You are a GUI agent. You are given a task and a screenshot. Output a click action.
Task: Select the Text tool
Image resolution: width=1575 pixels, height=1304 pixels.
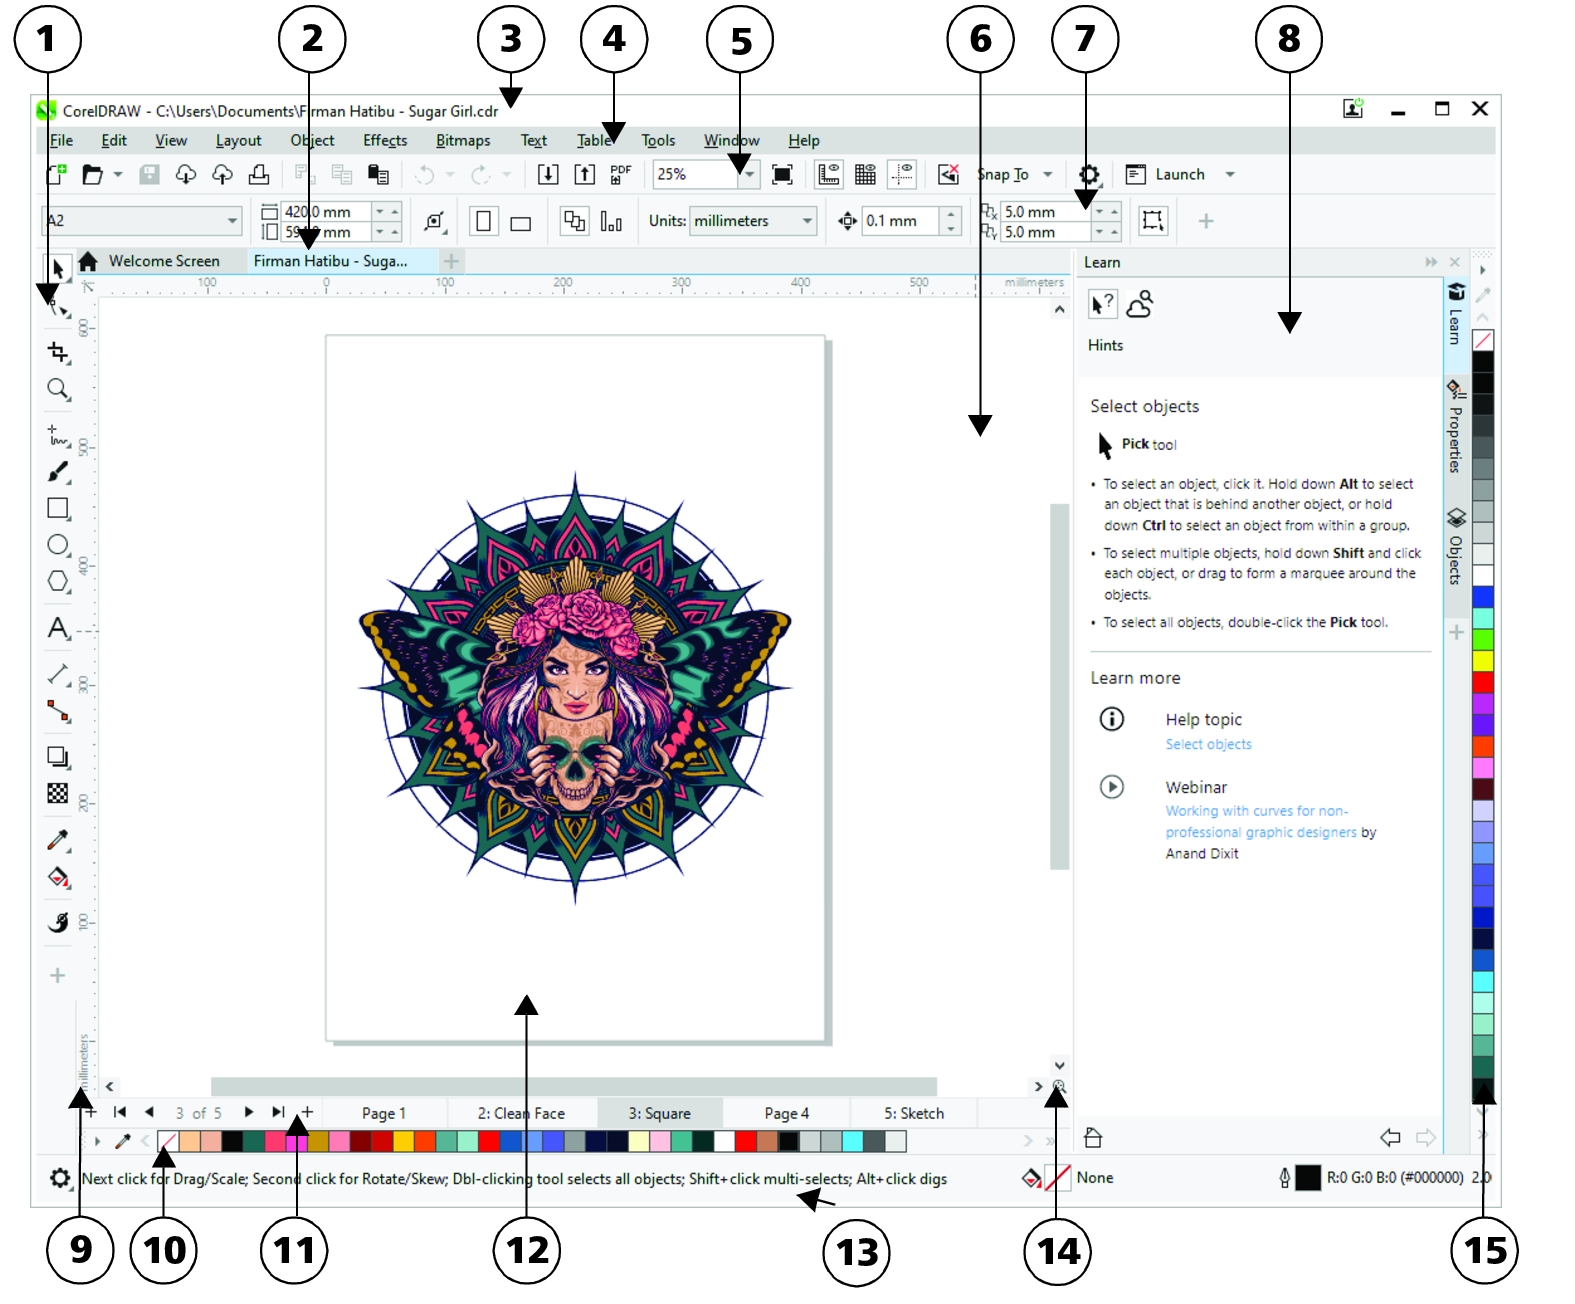tap(58, 628)
